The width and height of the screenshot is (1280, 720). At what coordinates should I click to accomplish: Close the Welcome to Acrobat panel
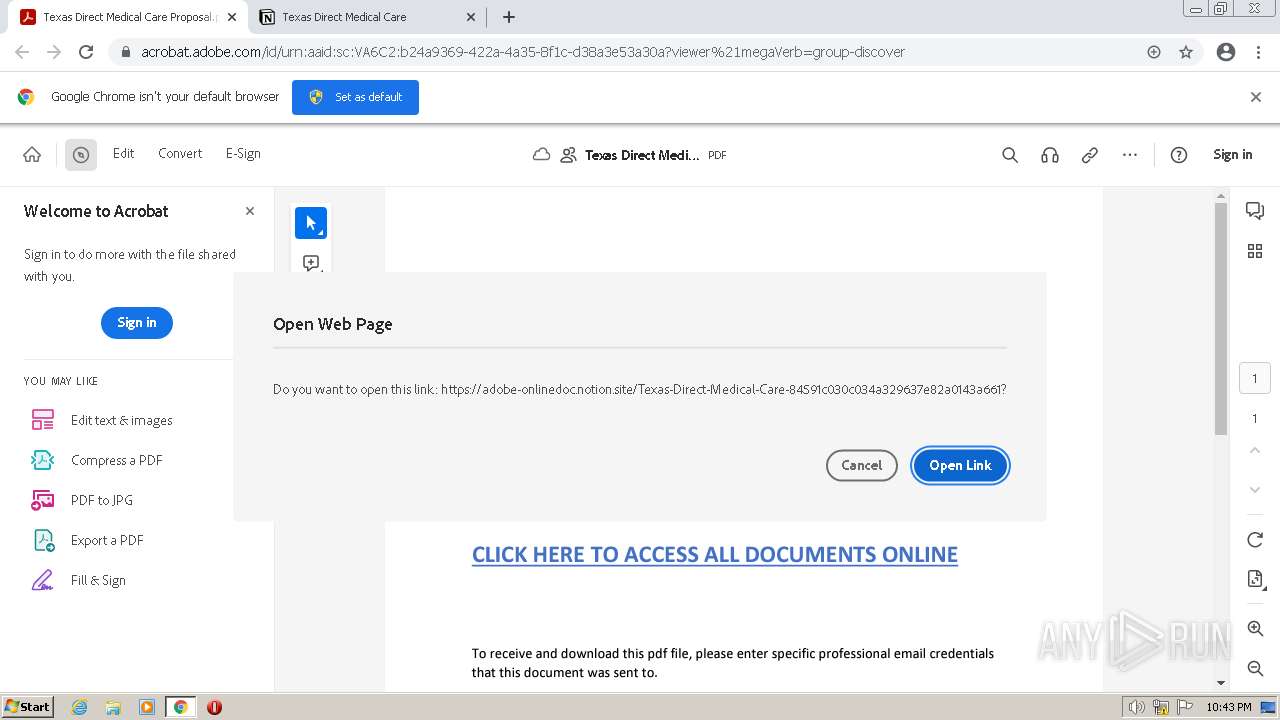tap(250, 211)
